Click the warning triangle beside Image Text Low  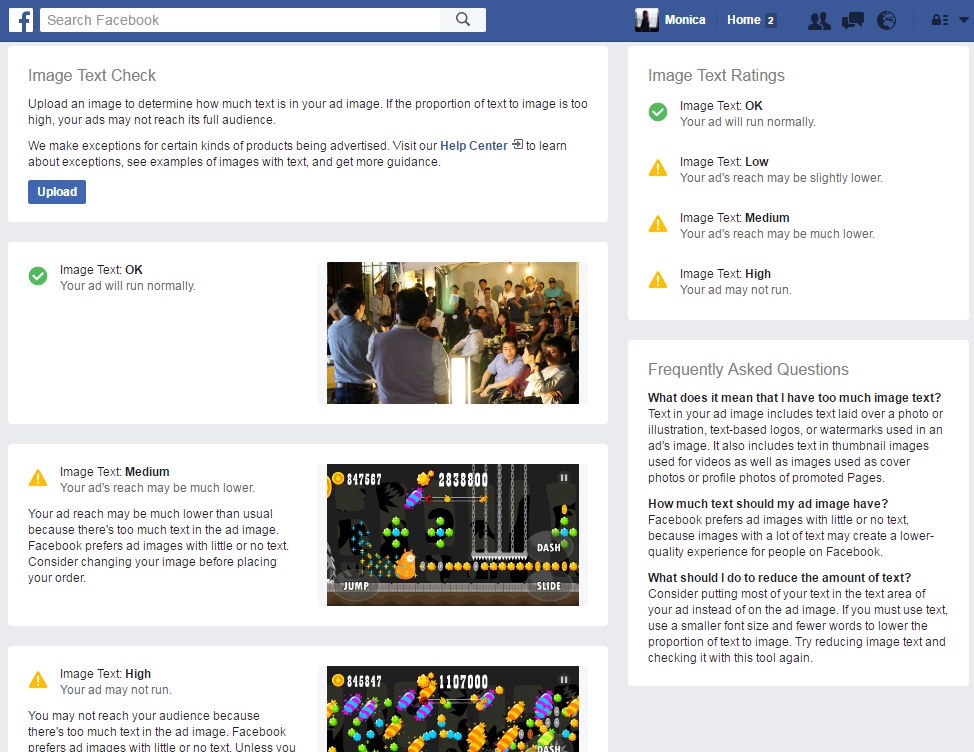click(657, 168)
